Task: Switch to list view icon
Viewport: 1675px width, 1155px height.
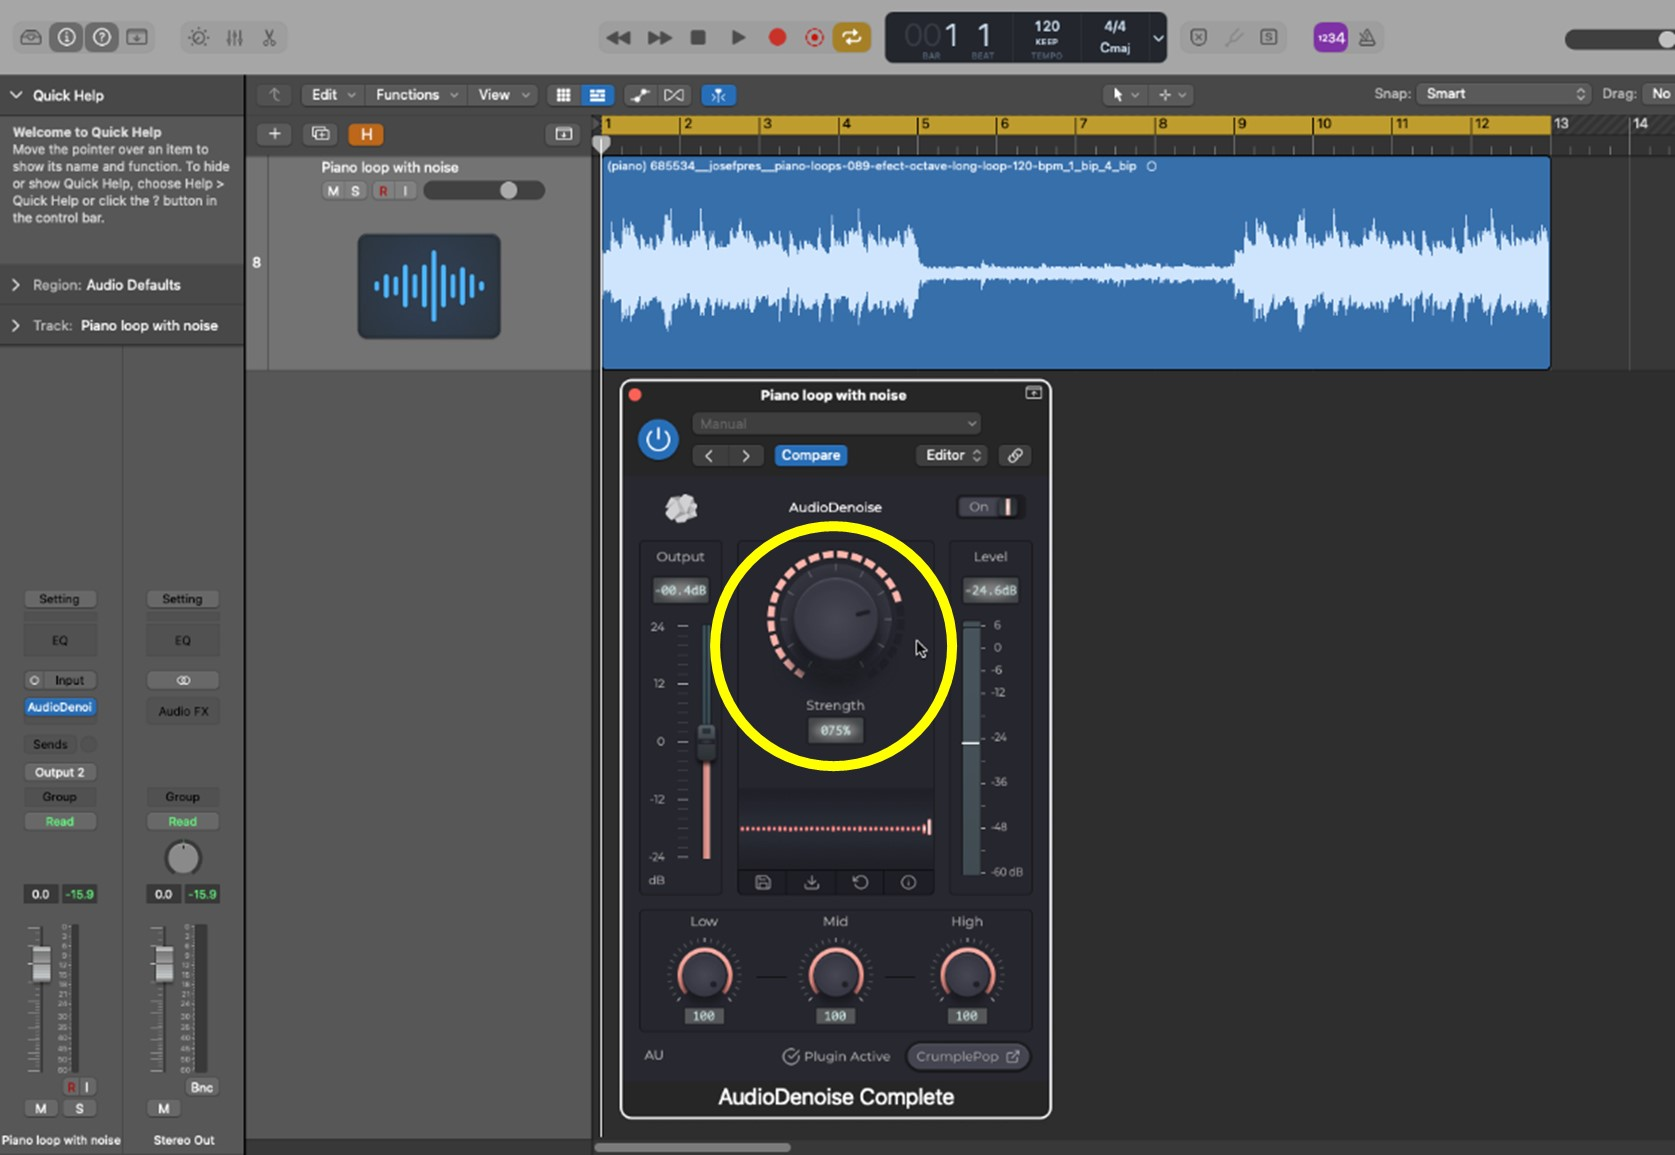Action: (597, 95)
